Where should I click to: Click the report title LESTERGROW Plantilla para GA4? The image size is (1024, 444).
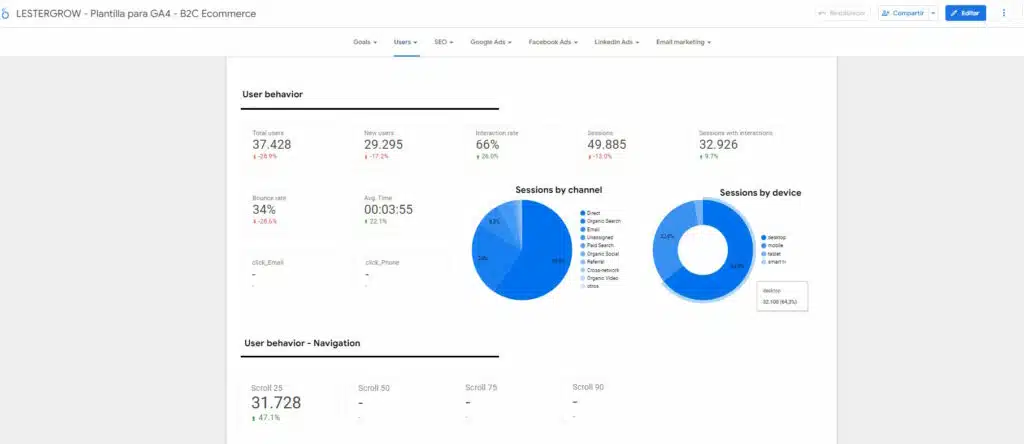[x=136, y=14]
